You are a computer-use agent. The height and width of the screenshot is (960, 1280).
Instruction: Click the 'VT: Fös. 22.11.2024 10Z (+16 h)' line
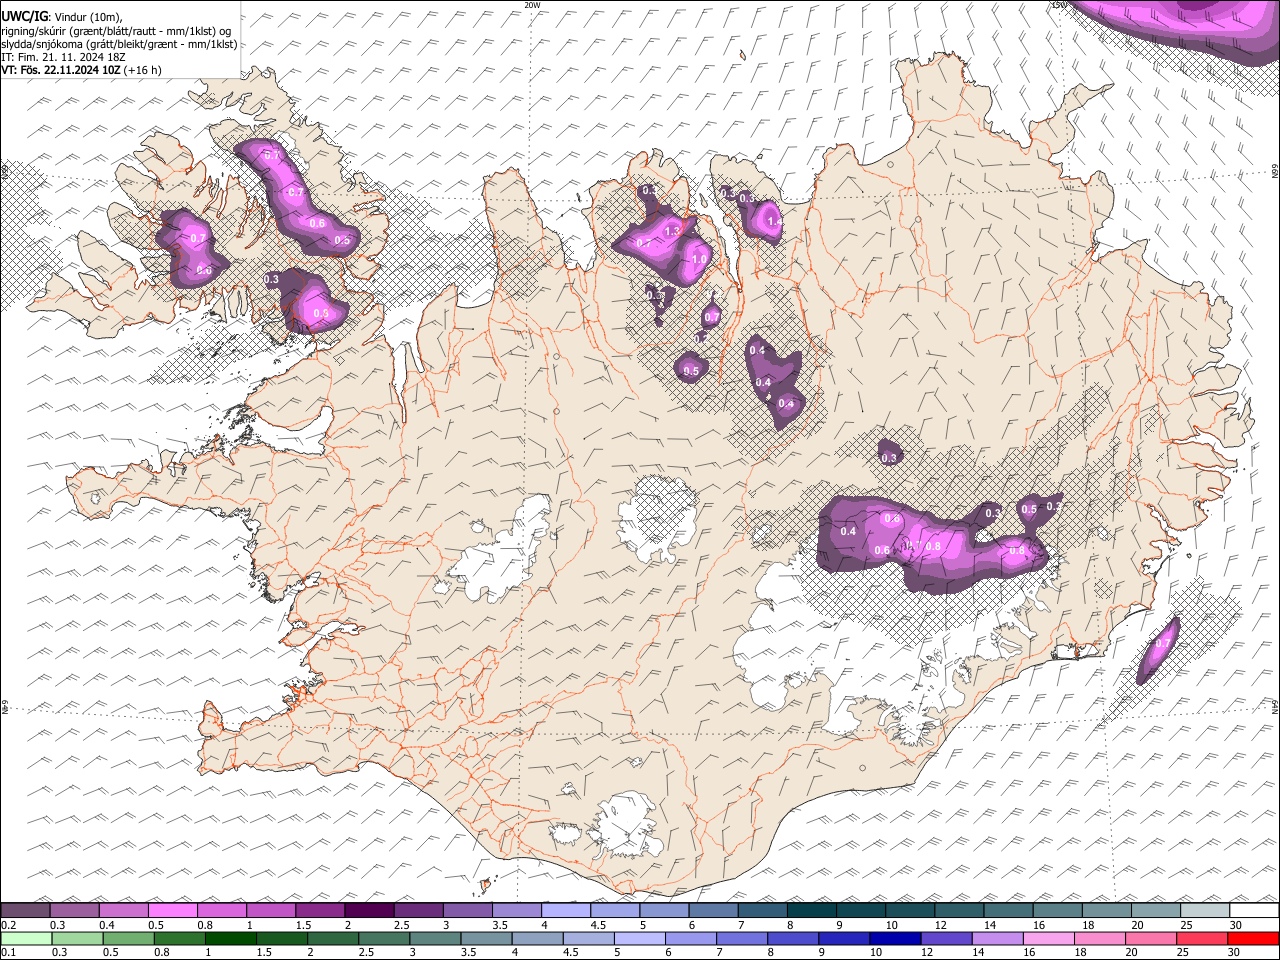(81, 70)
